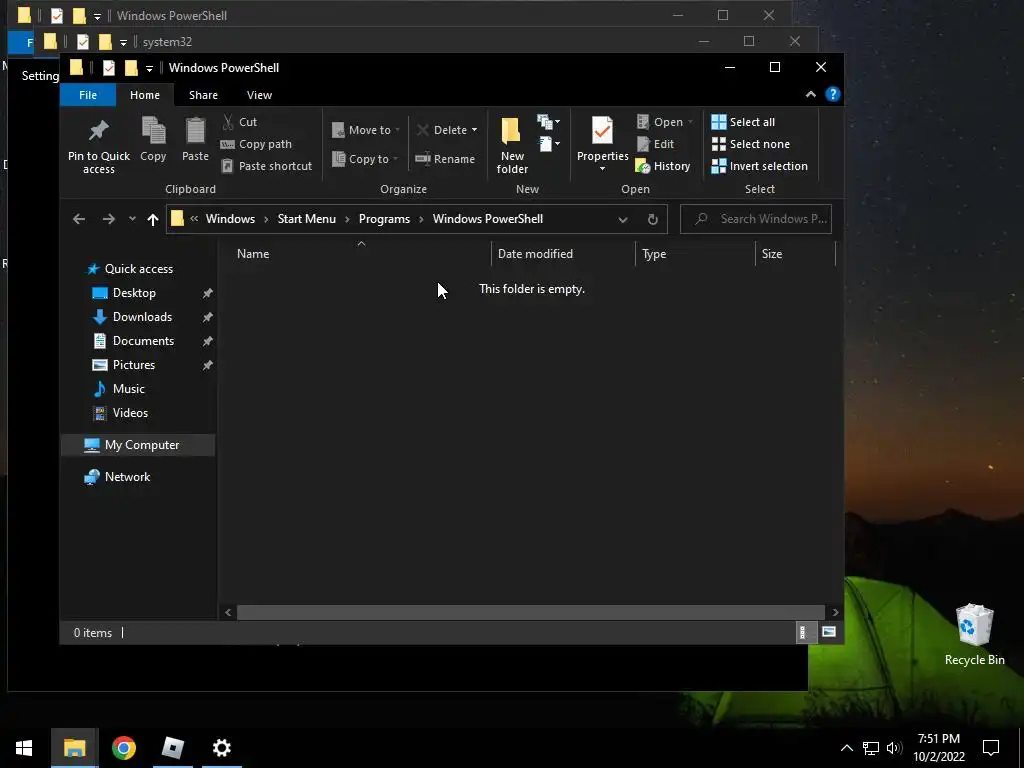Screen dimensions: 1024x768
Task: Switch to the Home ribbon tab
Action: tap(145, 95)
